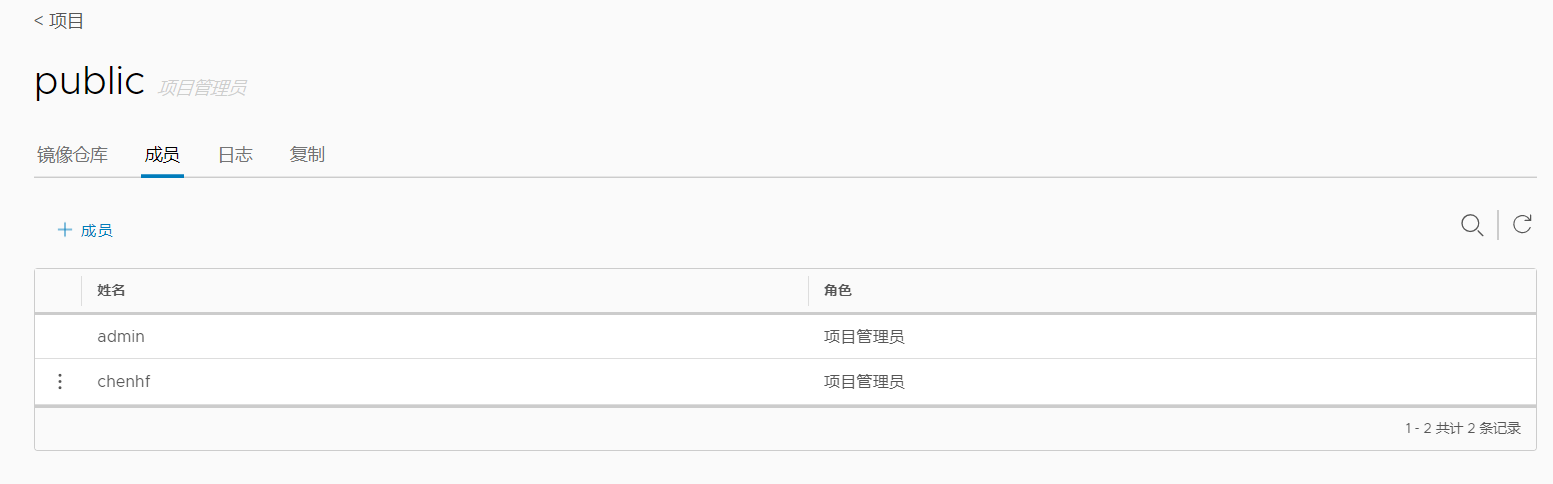Image resolution: width=1553 pixels, height=484 pixels.
Task: Refresh the member list
Action: (x=1522, y=224)
